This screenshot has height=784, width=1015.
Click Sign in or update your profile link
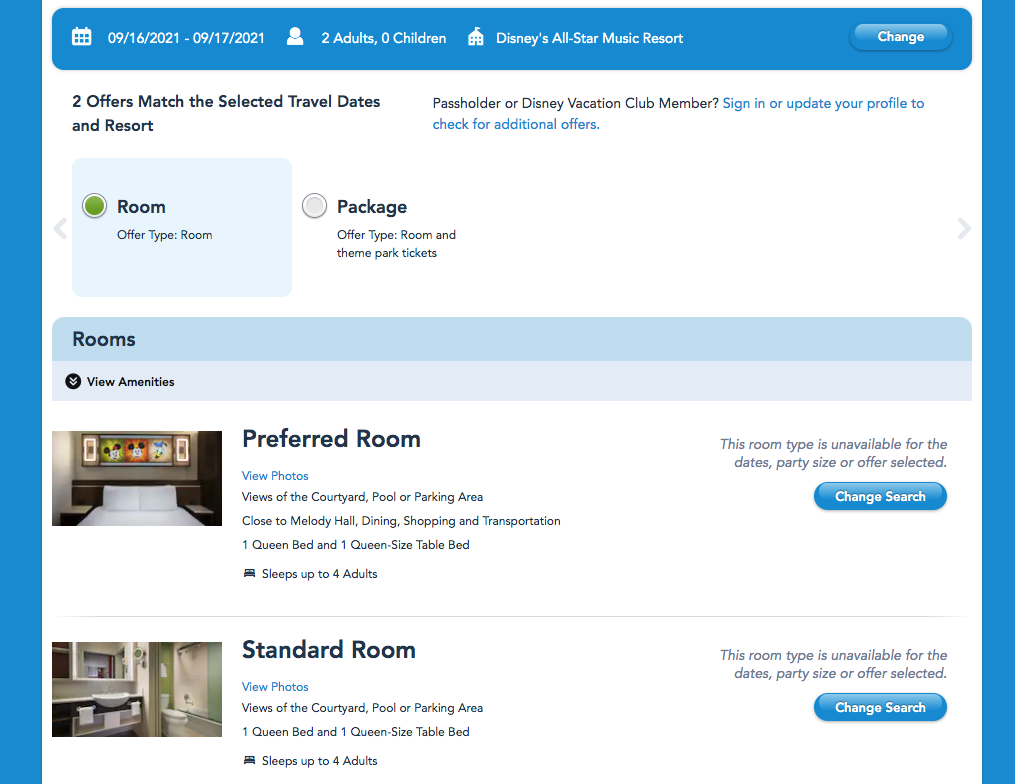pyautogui.click(x=822, y=103)
